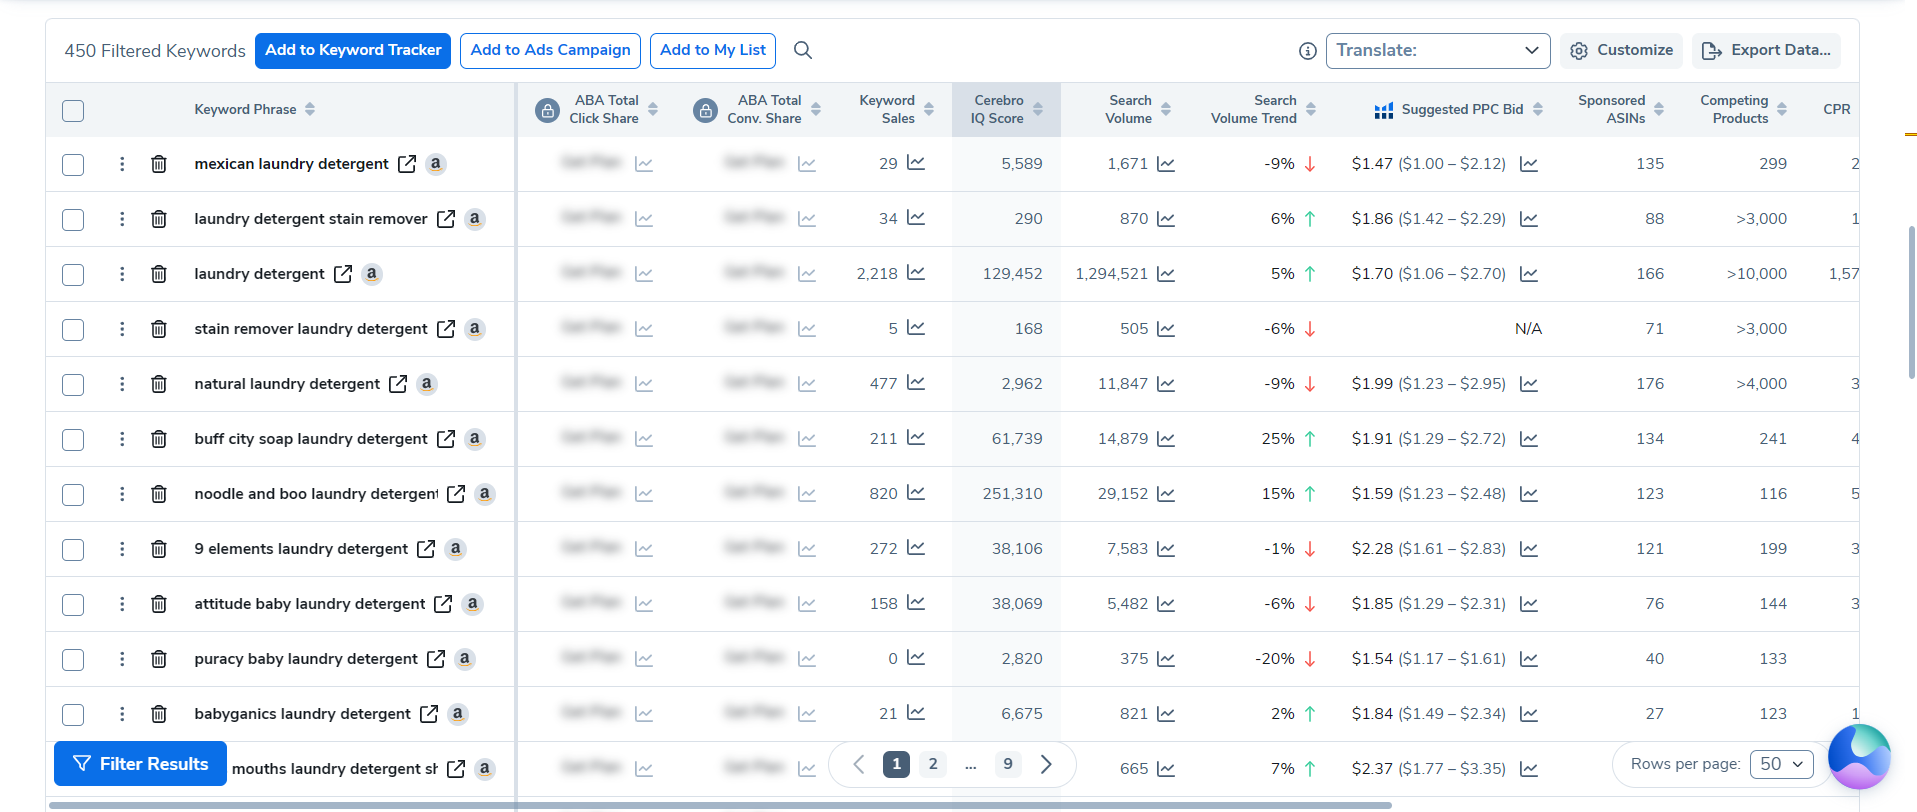1917x812 pixels.
Task: Click the ABA Total Conv. Share lock icon
Action: tap(705, 110)
